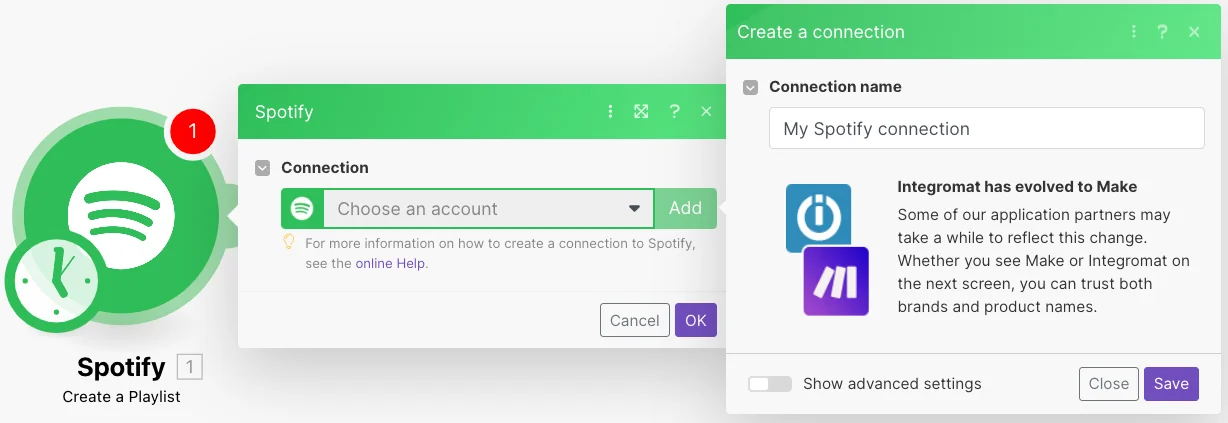Click the Close button in connection dialog
The image size is (1228, 423).
click(1109, 384)
